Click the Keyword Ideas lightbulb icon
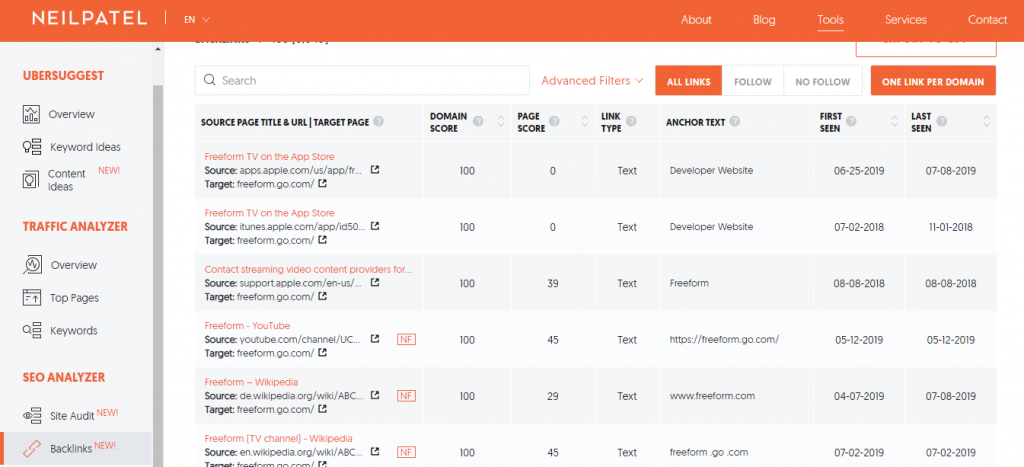Viewport: 1024px width, 467px height. coord(32,147)
